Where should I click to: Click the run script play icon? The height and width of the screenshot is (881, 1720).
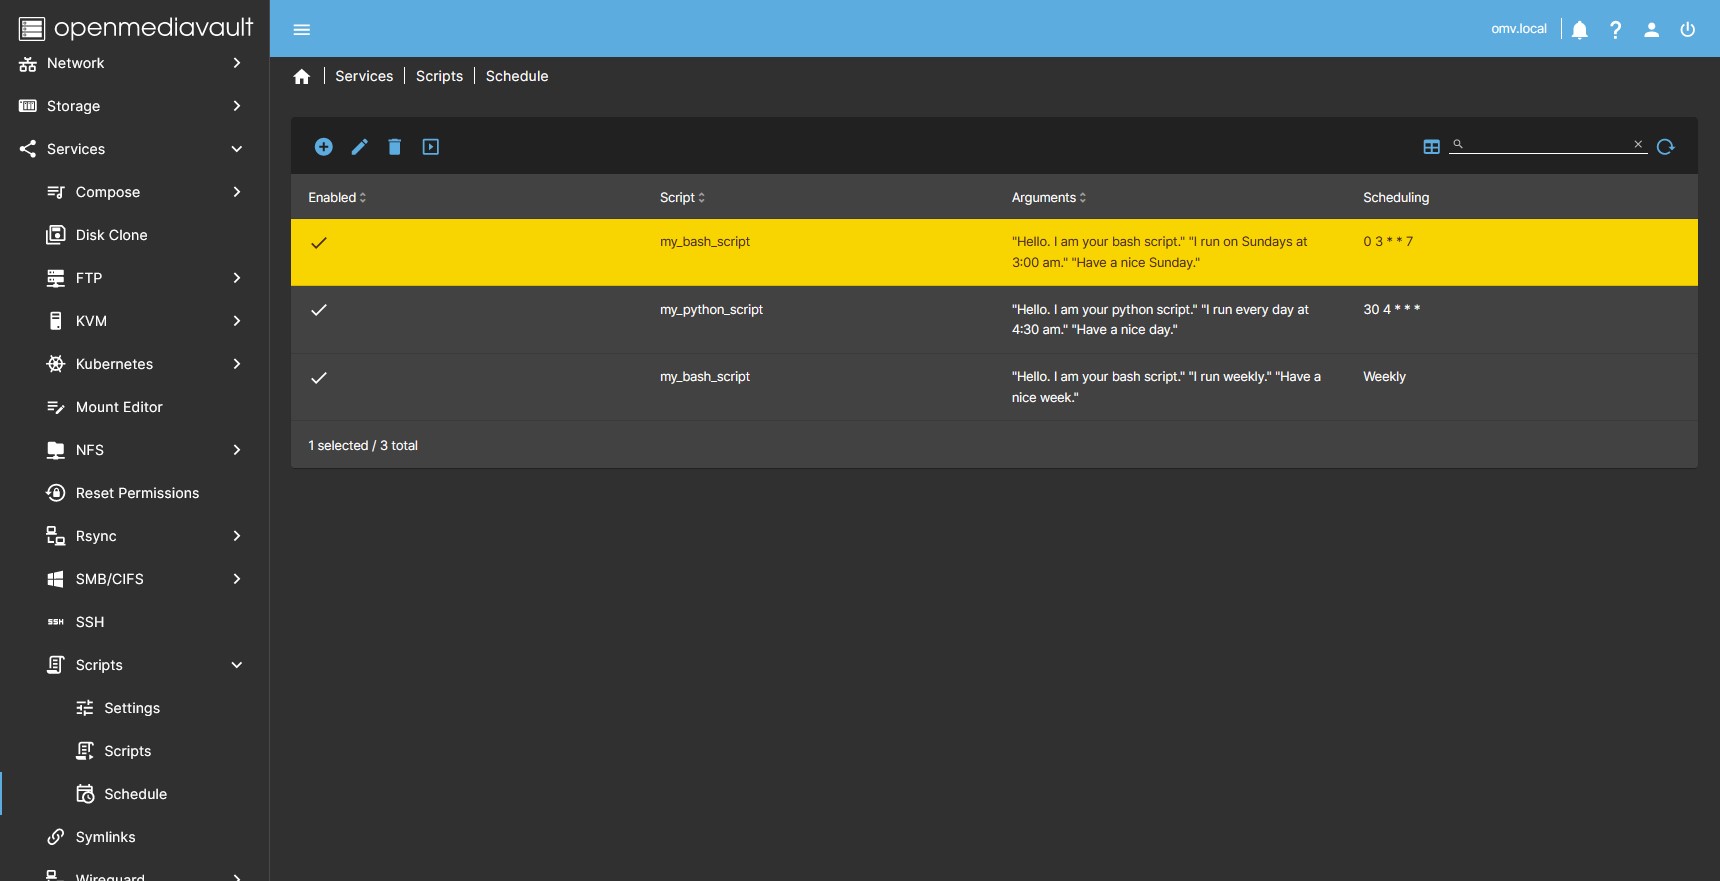click(431, 147)
